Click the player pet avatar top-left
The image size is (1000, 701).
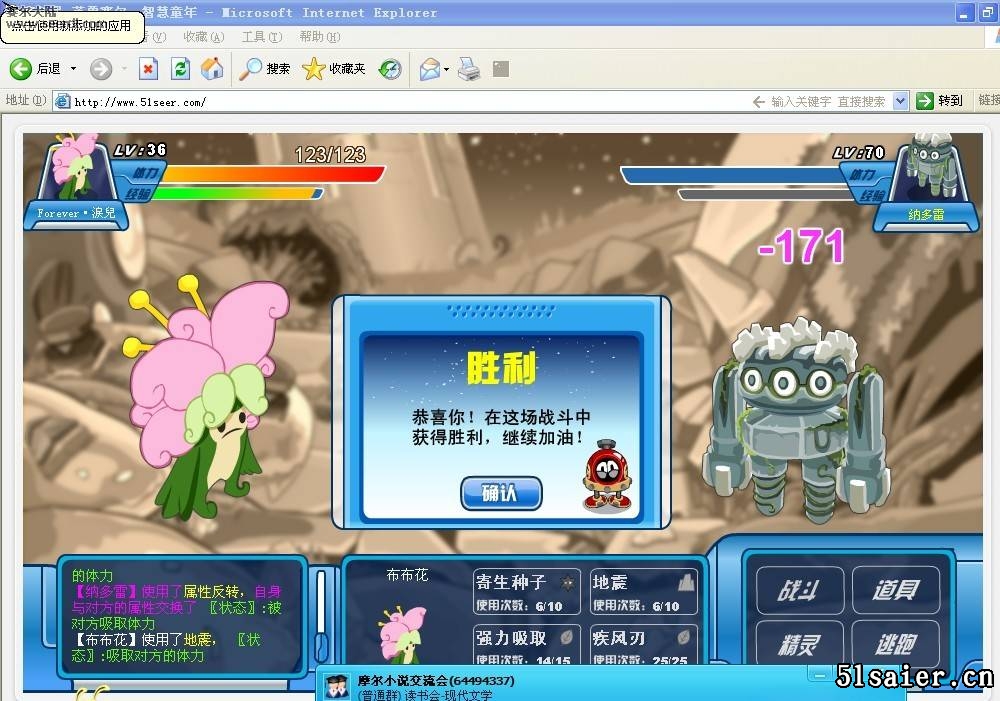click(76, 167)
